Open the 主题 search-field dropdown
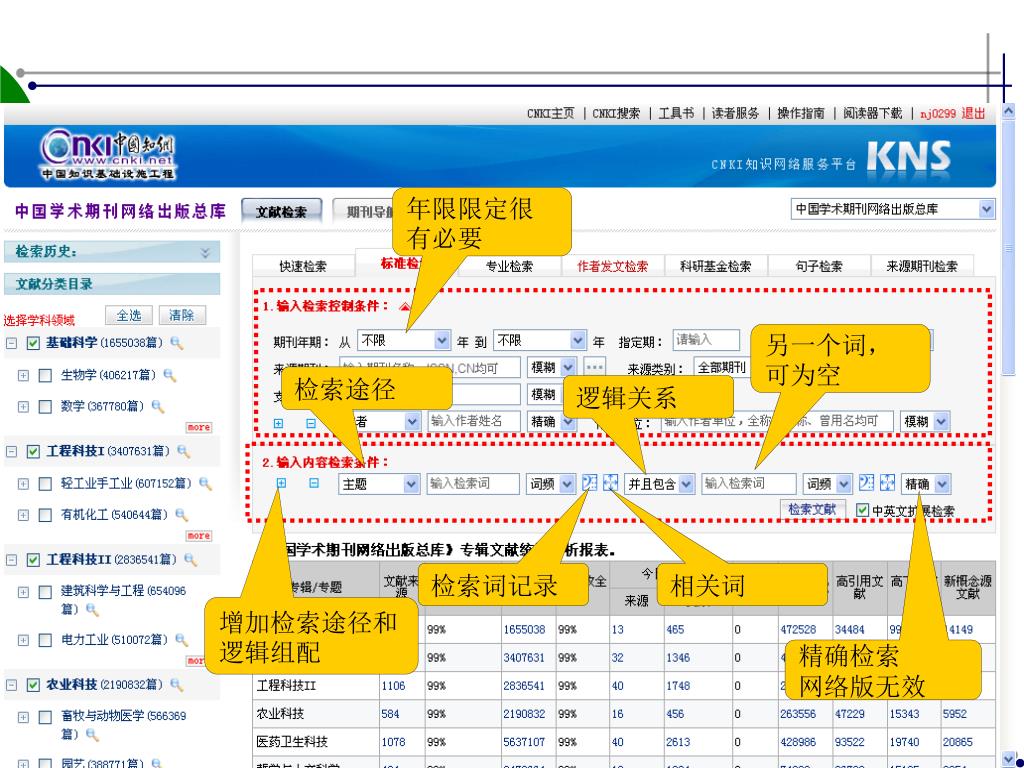 pyautogui.click(x=379, y=484)
